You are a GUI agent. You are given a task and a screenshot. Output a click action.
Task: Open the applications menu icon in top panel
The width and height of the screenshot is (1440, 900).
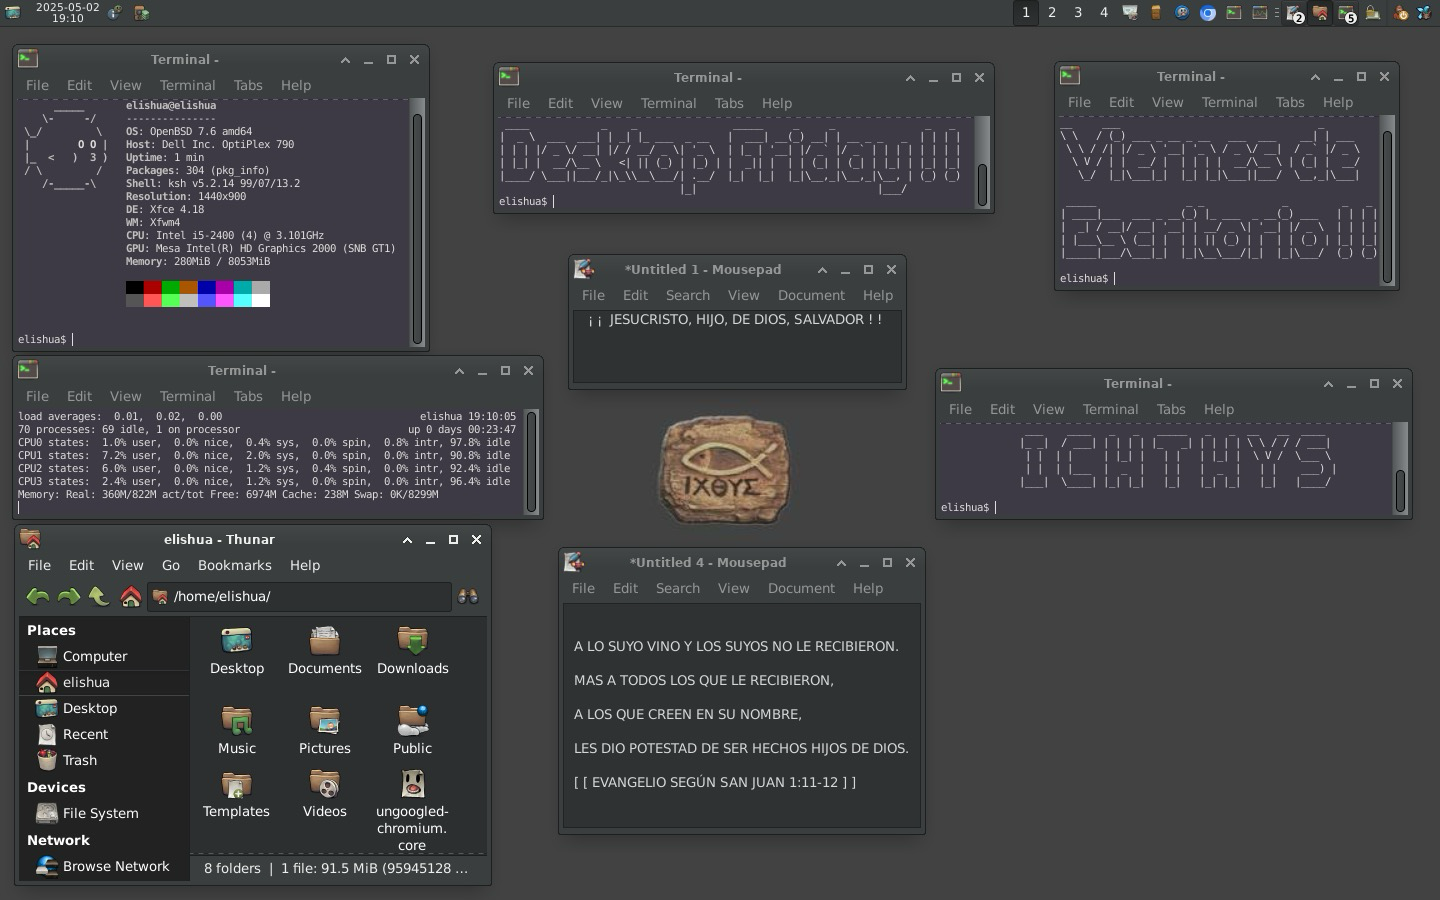pyautogui.click(x=12, y=13)
